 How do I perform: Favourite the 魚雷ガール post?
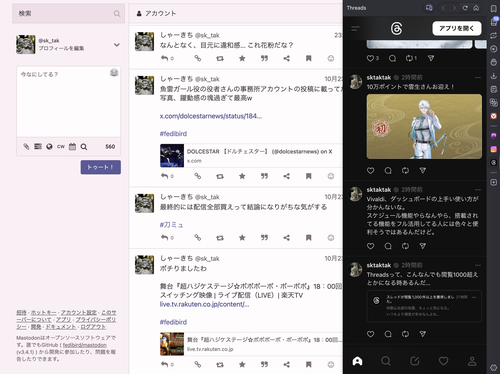pos(242,176)
